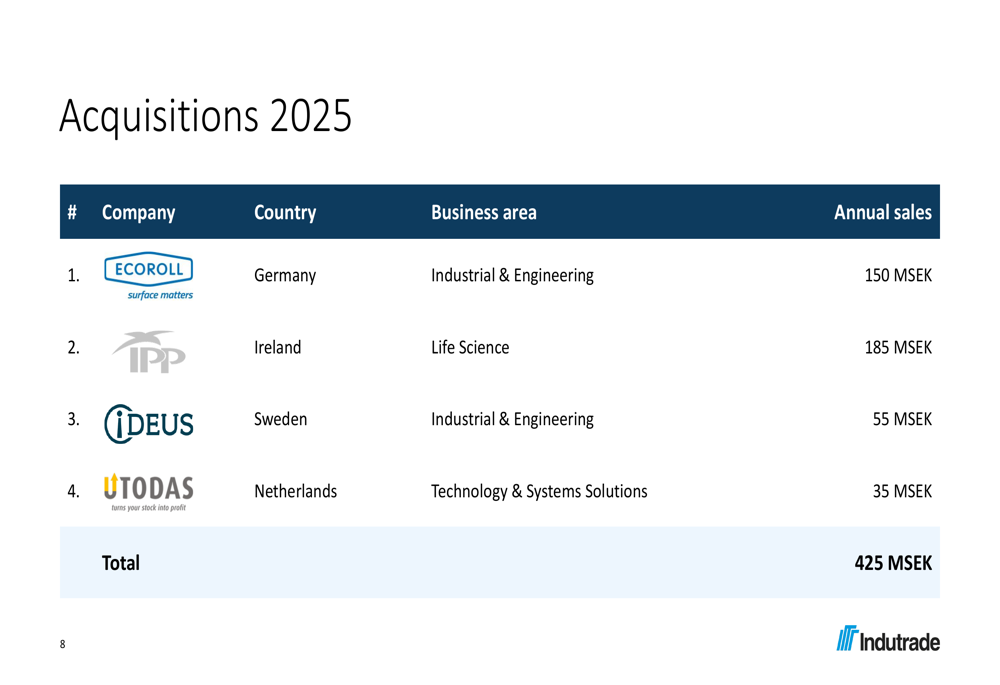Click the IPP company logo

(149, 351)
